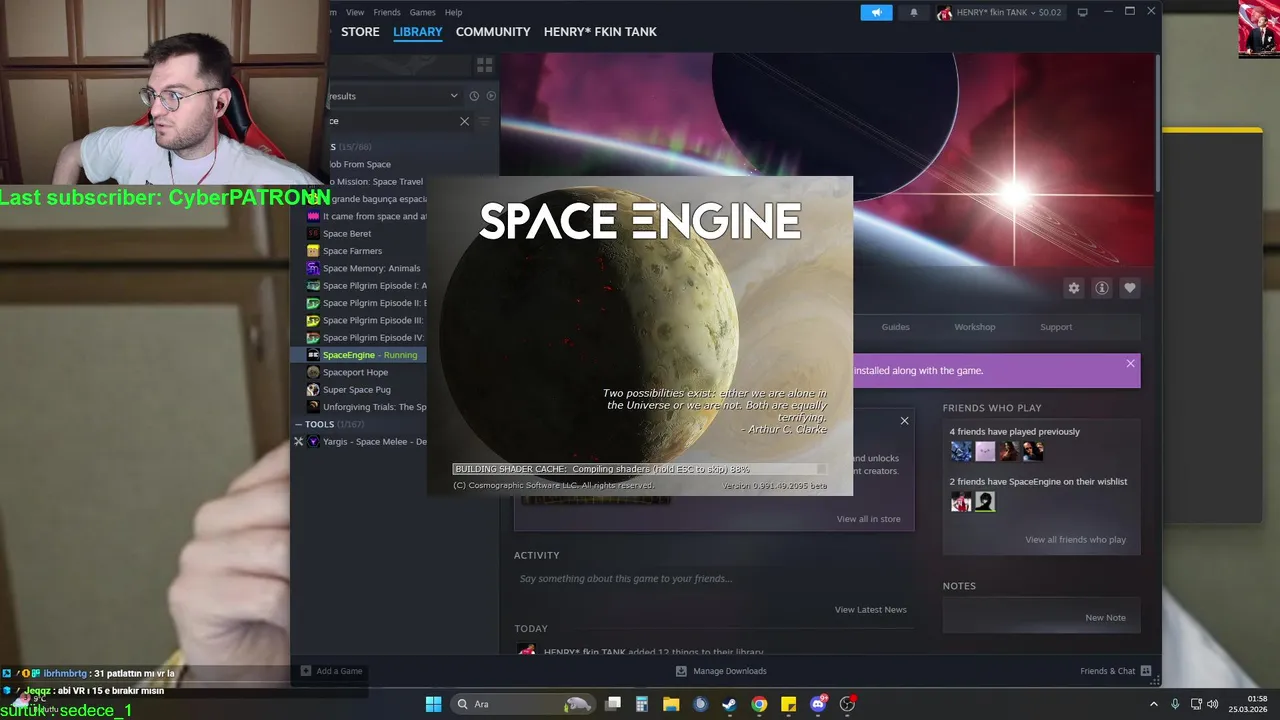Click the shader compiling progress bar

coord(640,469)
